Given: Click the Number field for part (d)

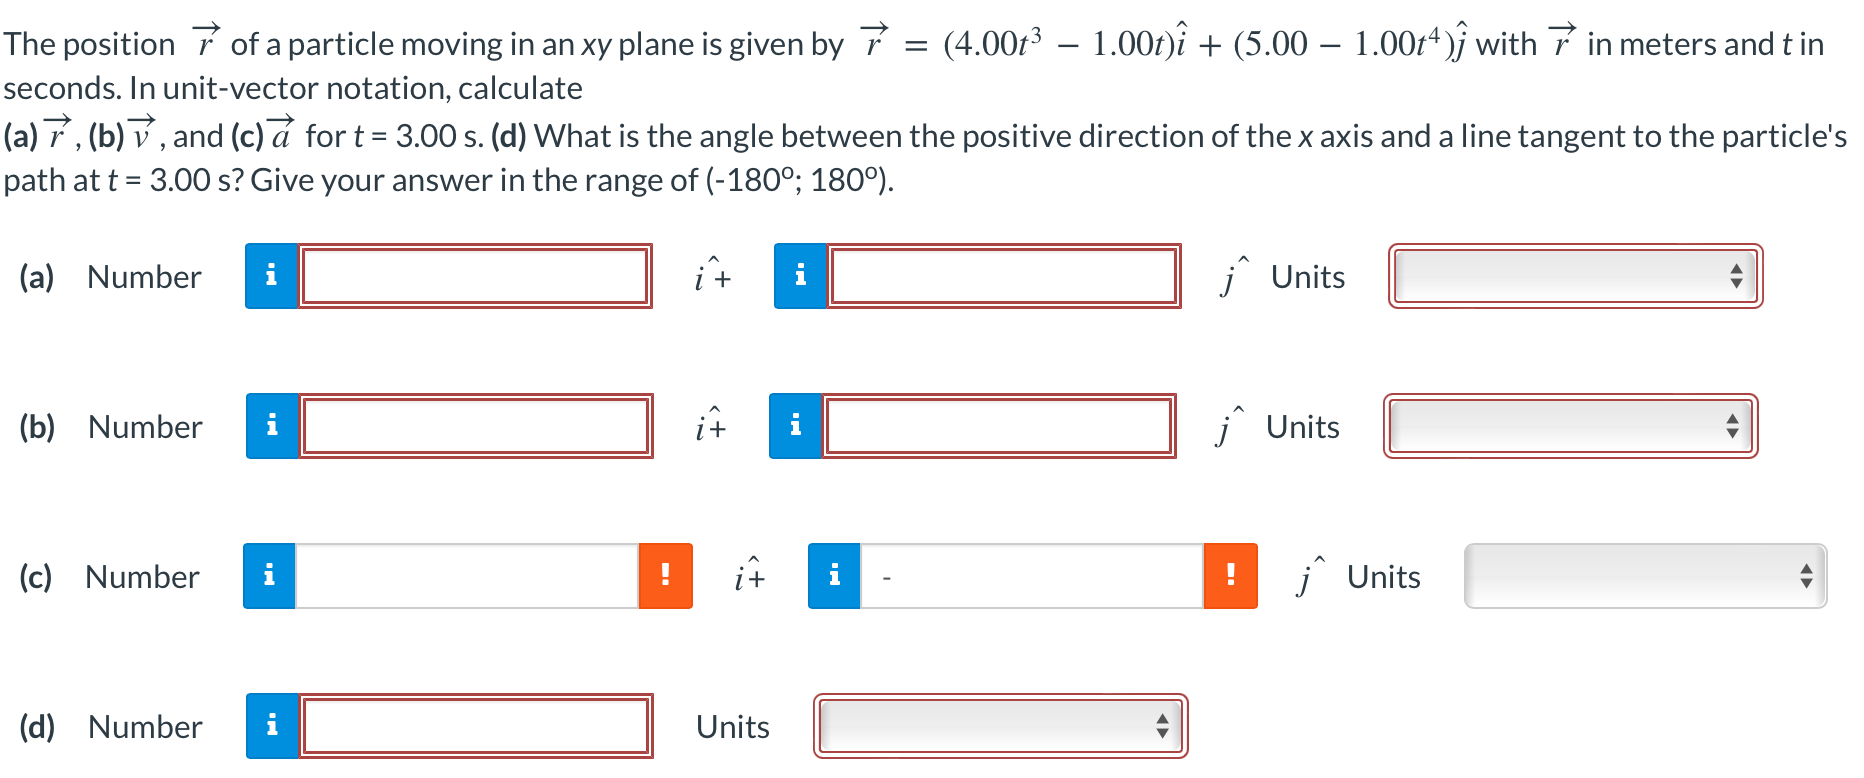Looking at the screenshot, I should click(x=475, y=727).
